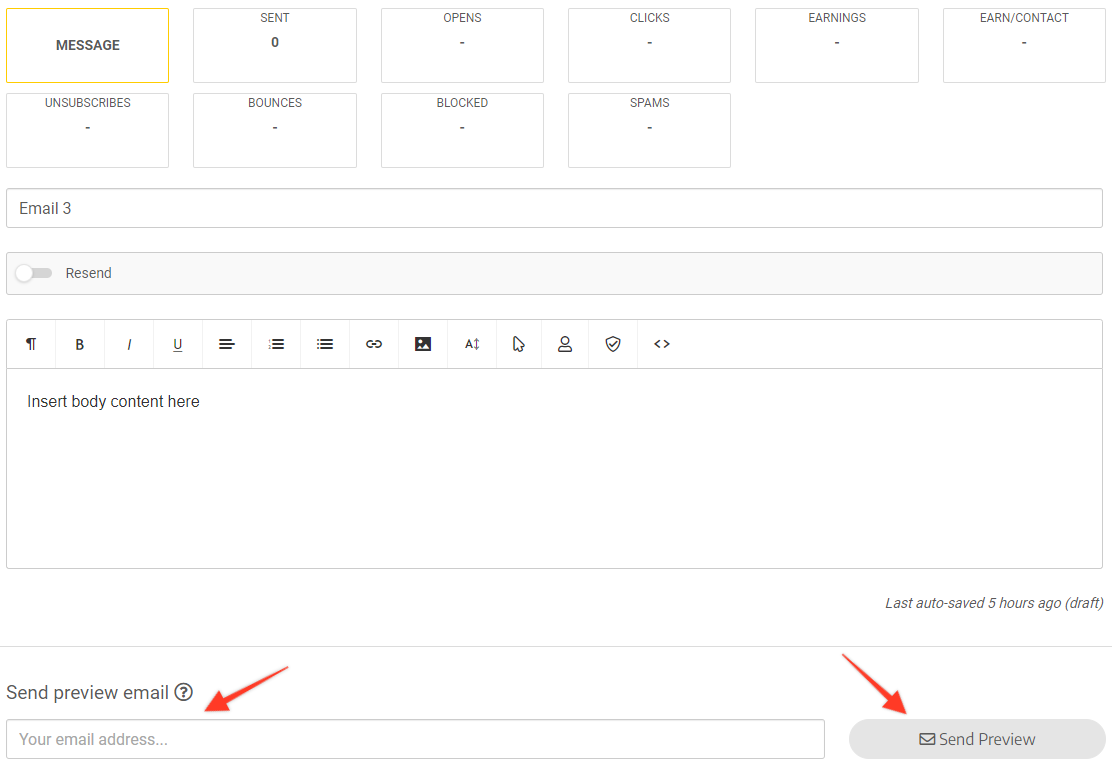Select the SENT stats card
The image size is (1112, 767).
click(x=274, y=45)
